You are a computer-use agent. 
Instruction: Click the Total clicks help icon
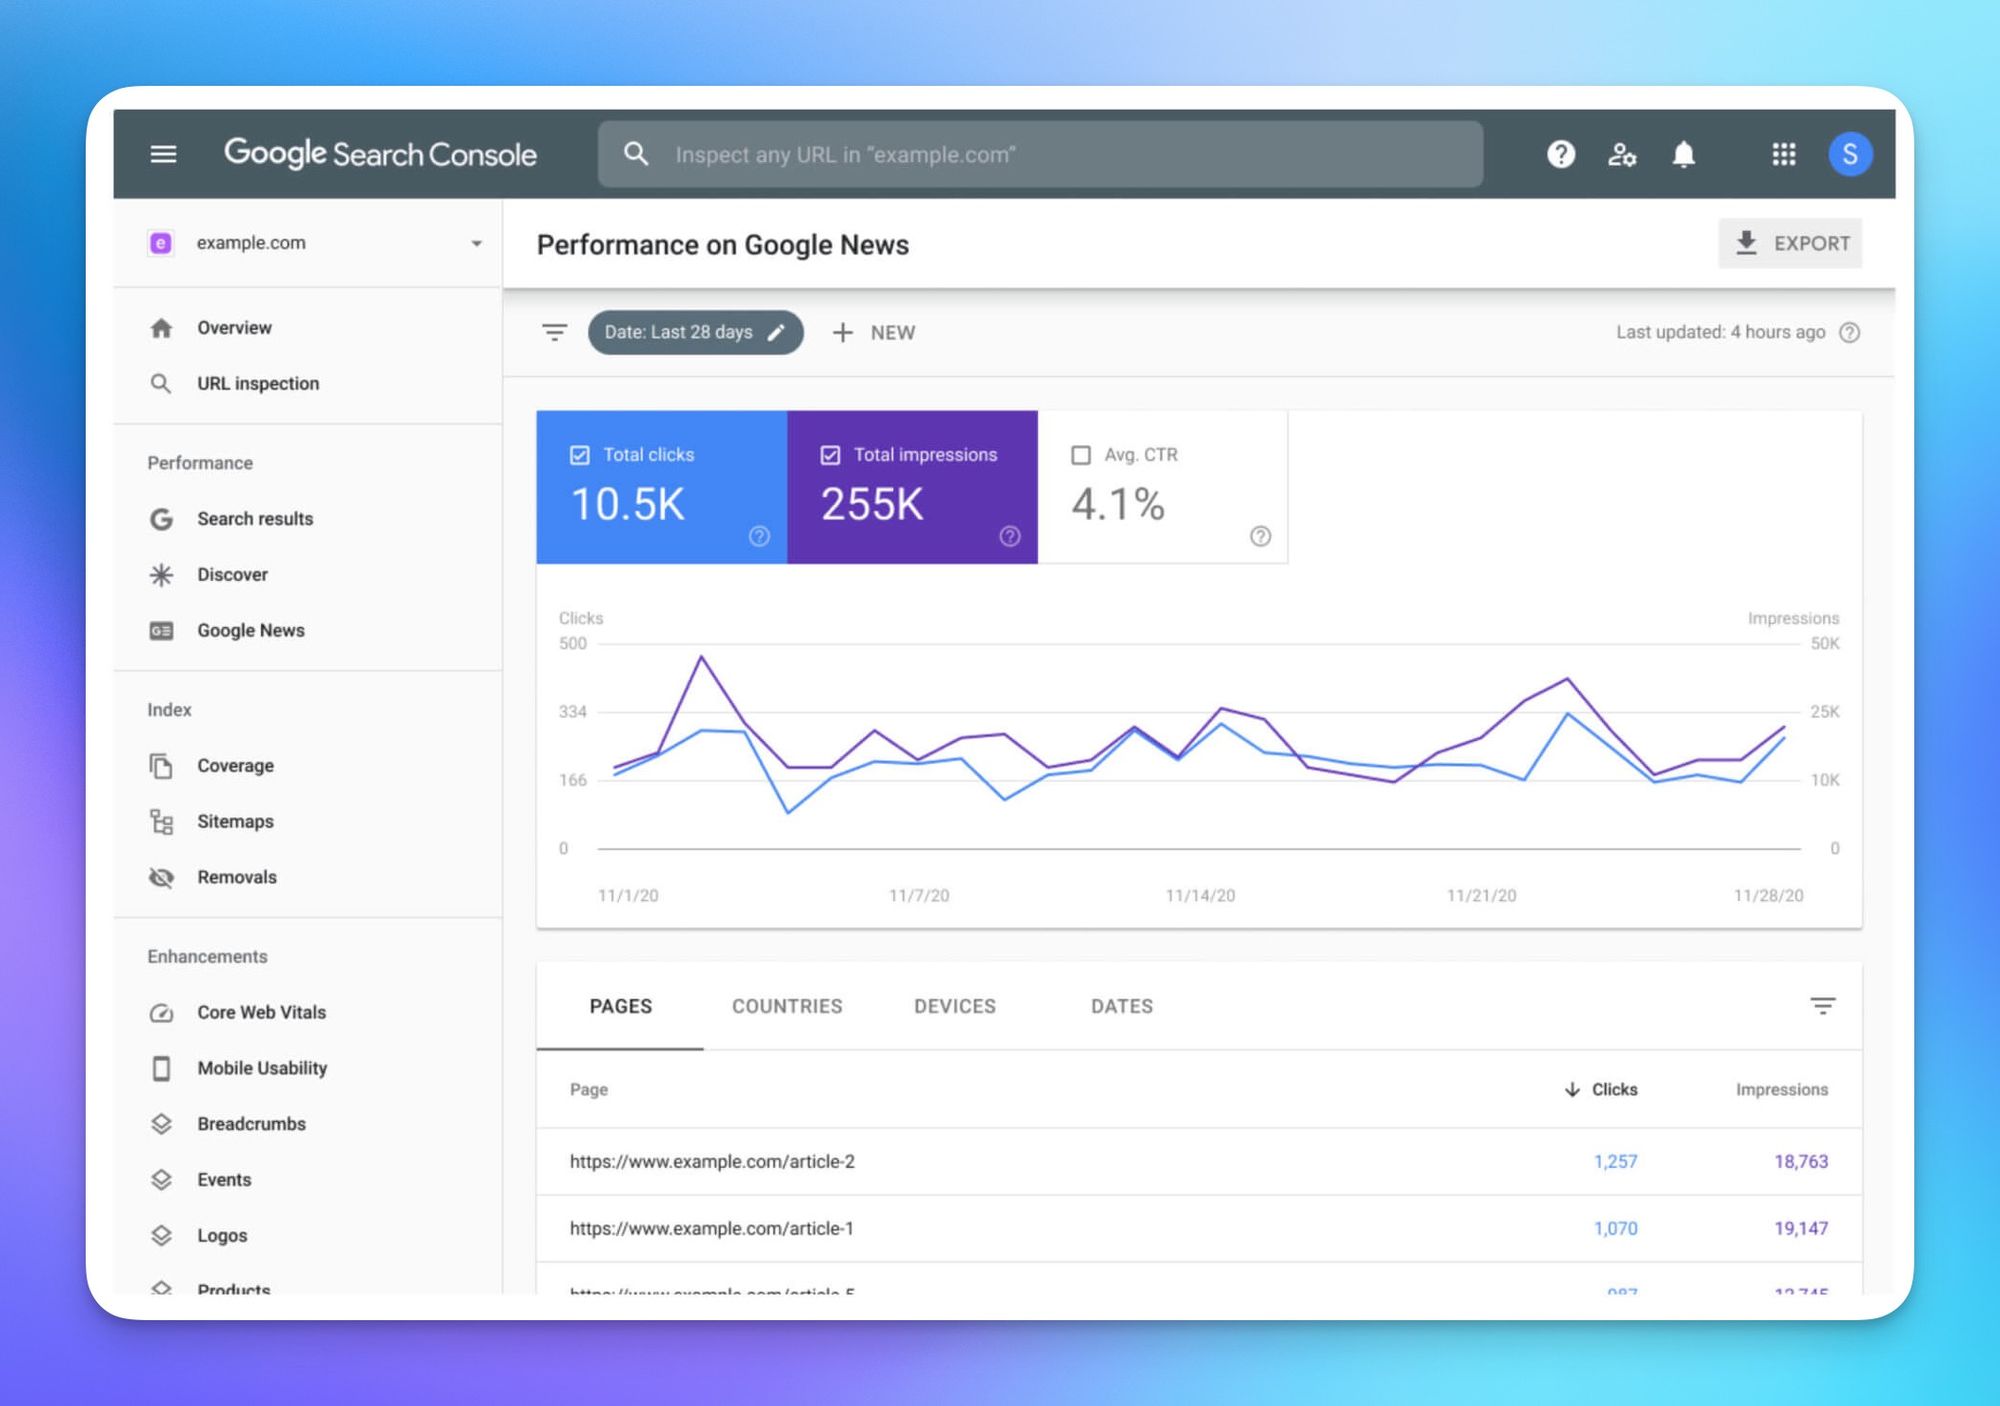[760, 536]
